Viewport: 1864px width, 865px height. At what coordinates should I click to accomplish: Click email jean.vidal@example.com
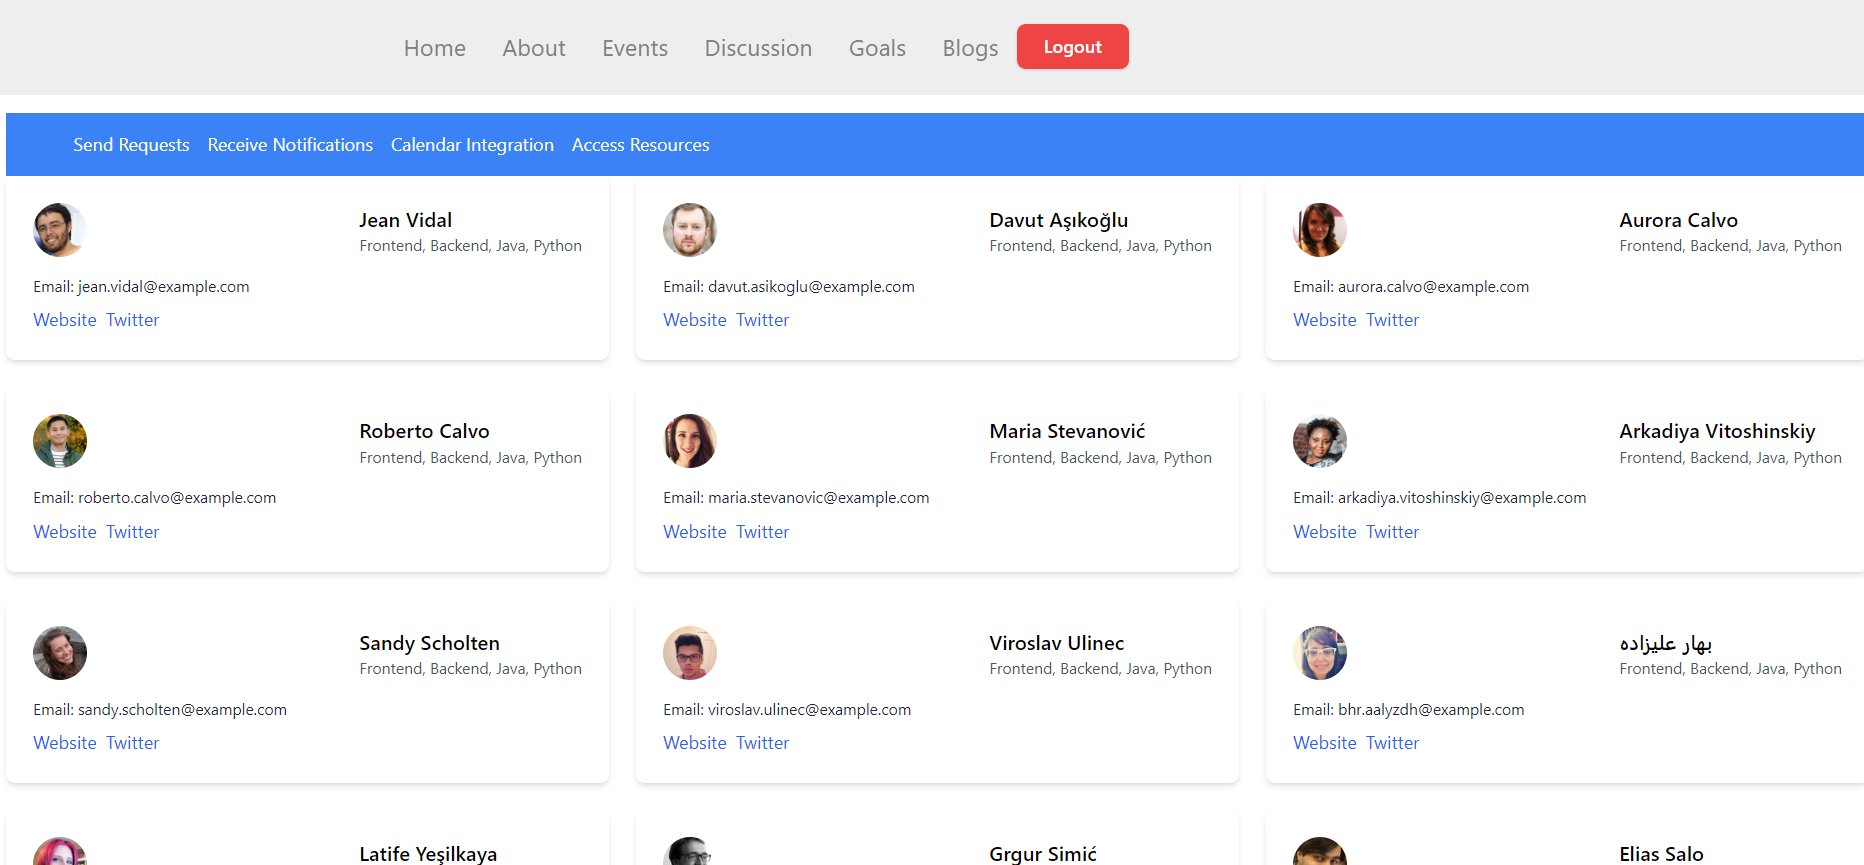click(x=164, y=287)
